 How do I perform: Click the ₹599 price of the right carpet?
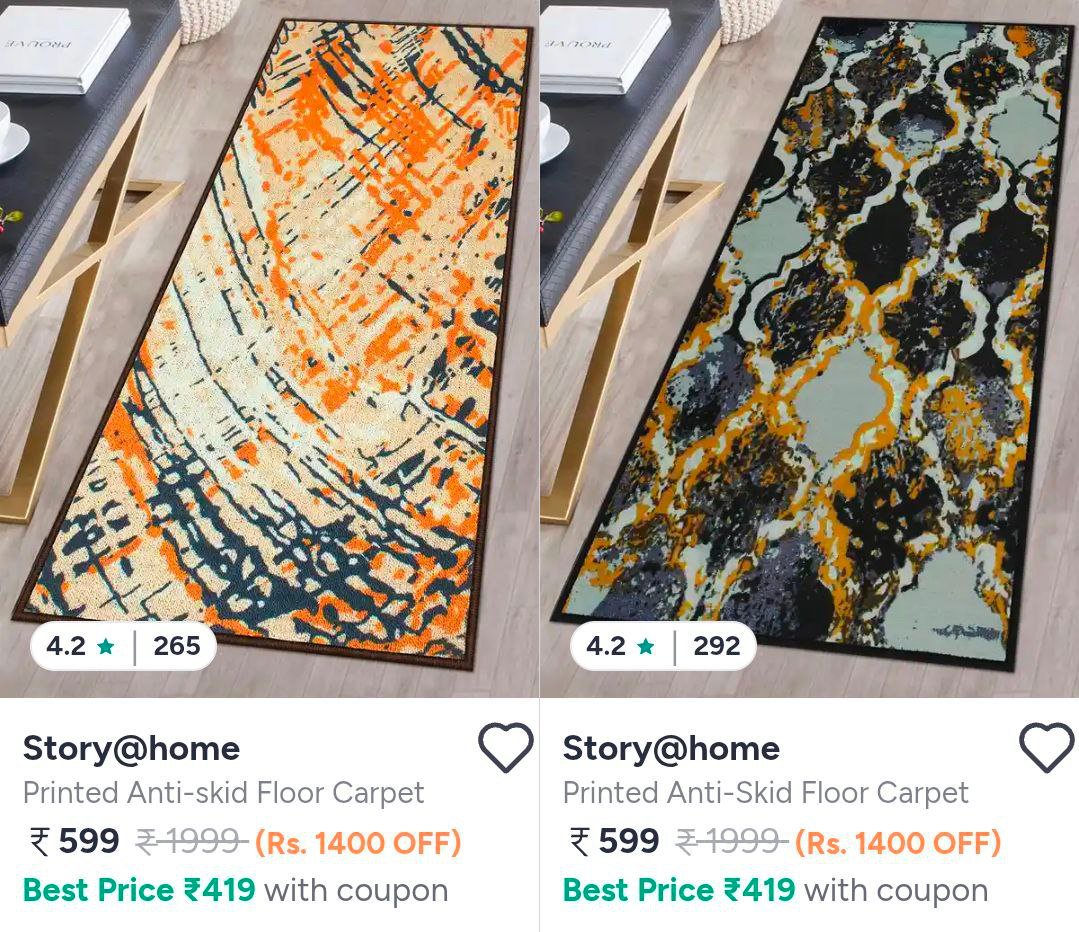tap(615, 841)
